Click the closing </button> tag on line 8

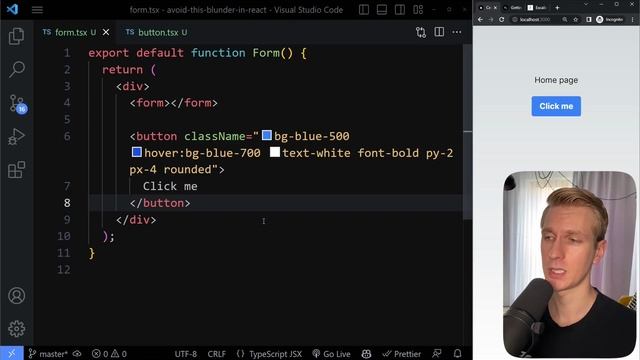click(x=160, y=203)
